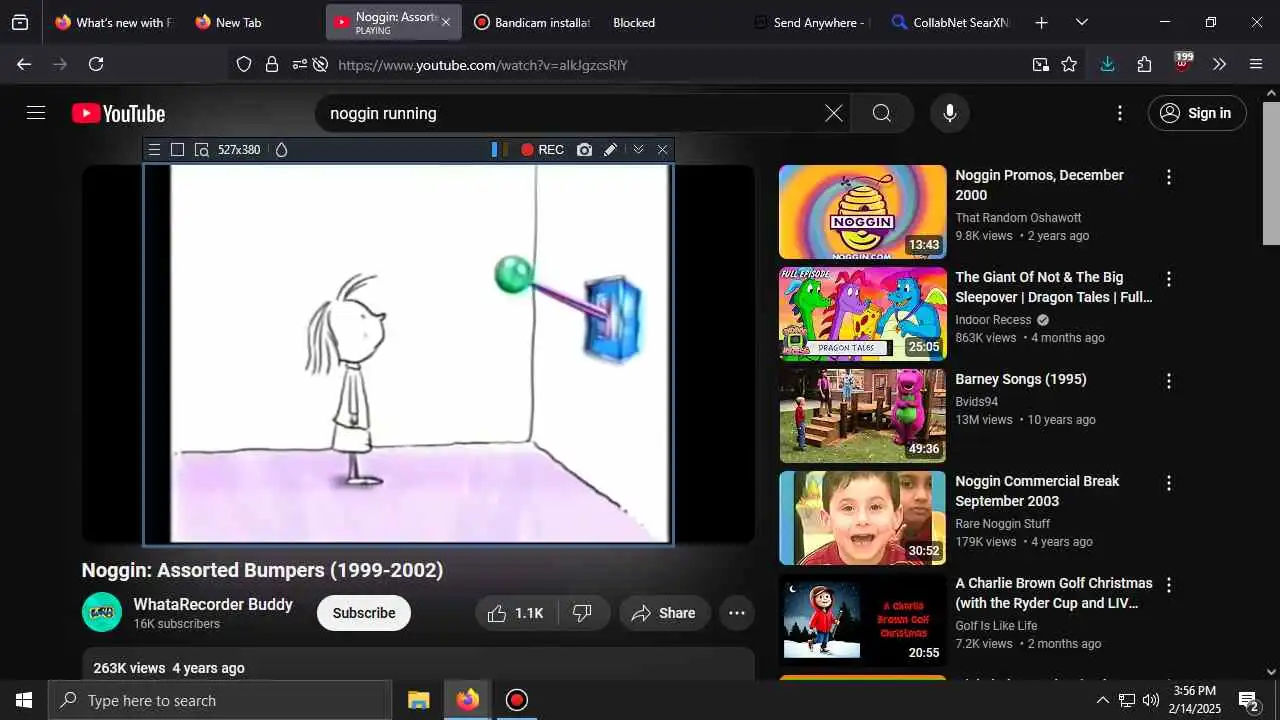The height and width of the screenshot is (720, 1280).
Task: Activate the Bandicam pencil drawing tool
Action: coord(610,150)
